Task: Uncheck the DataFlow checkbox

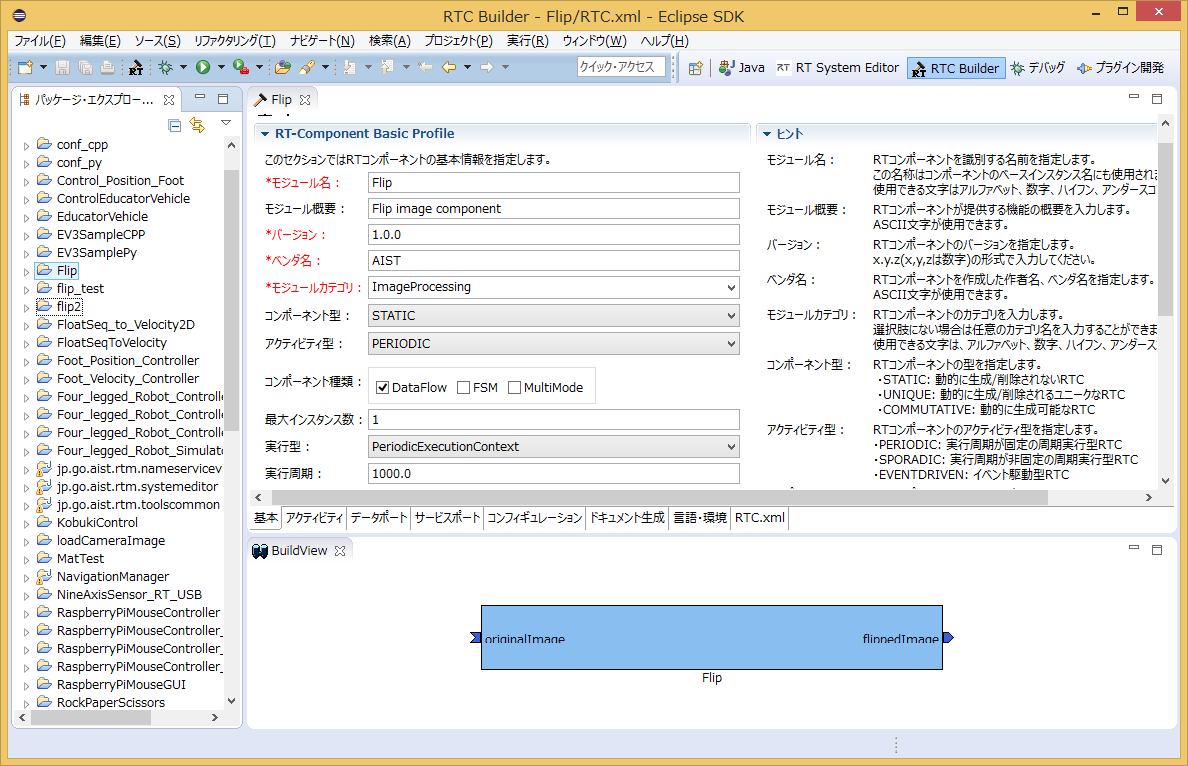Action: click(383, 387)
